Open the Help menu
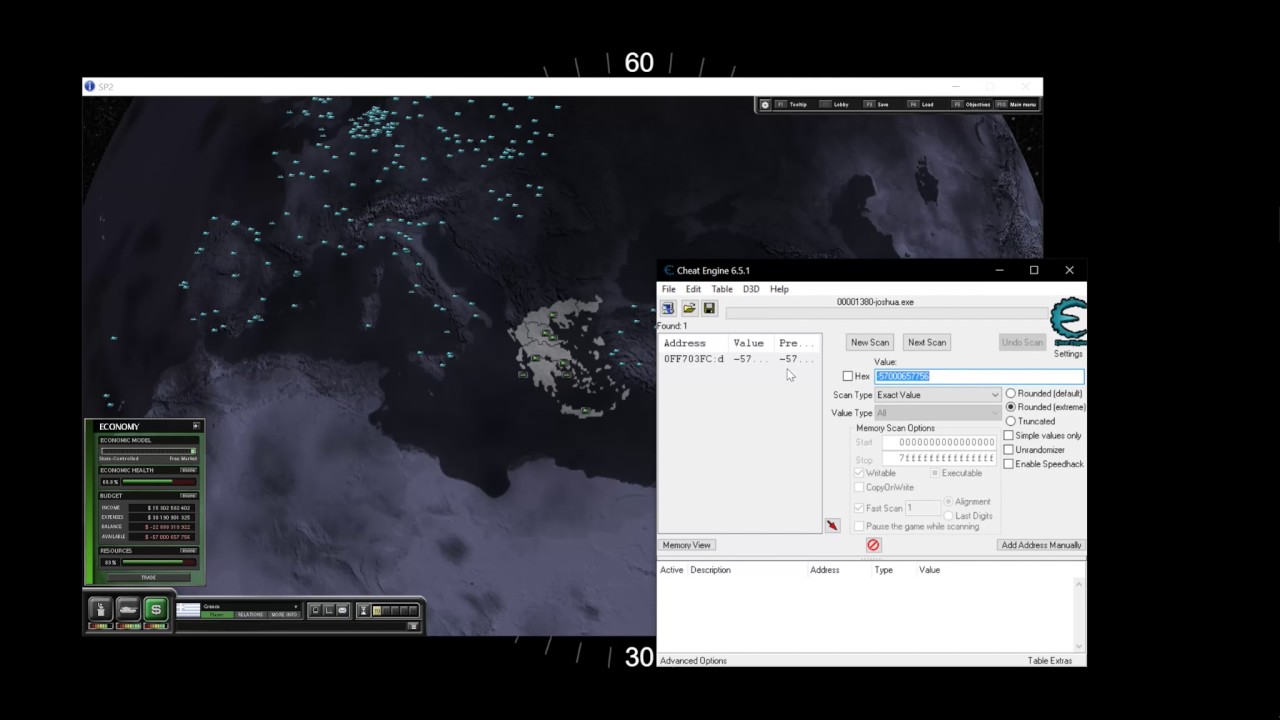 779,289
